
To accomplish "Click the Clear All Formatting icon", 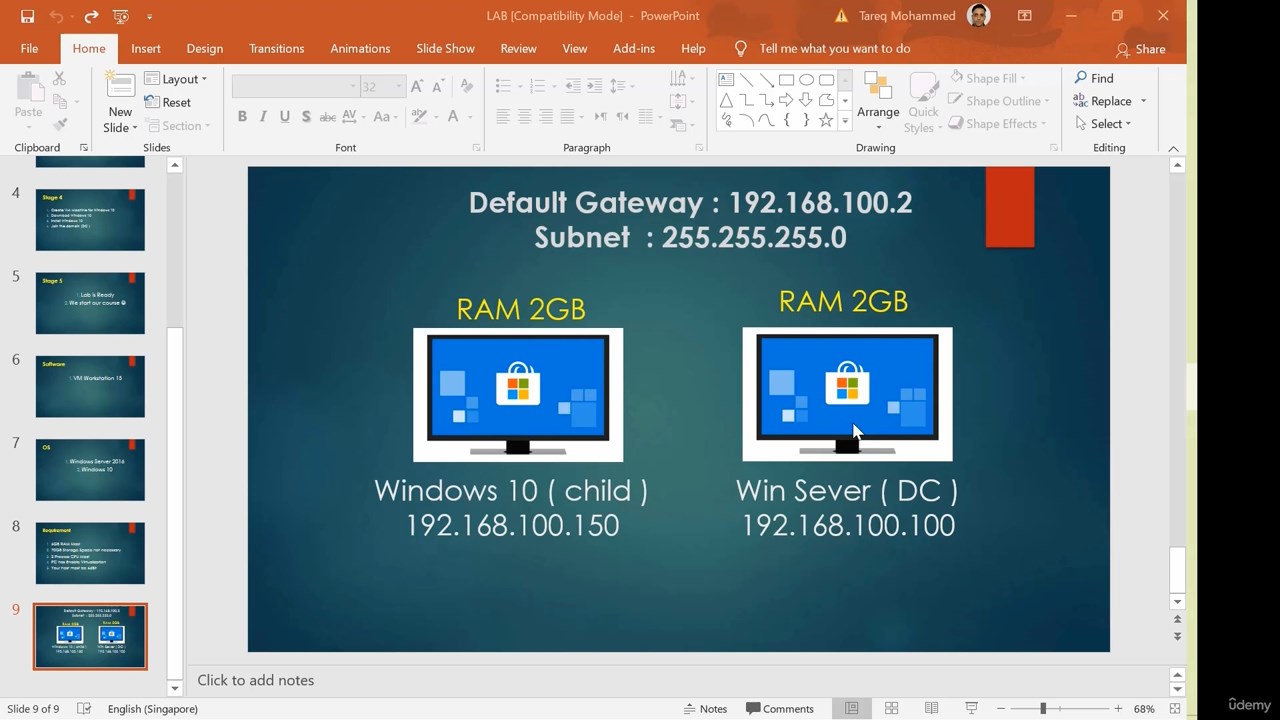I will pyautogui.click(x=467, y=86).
